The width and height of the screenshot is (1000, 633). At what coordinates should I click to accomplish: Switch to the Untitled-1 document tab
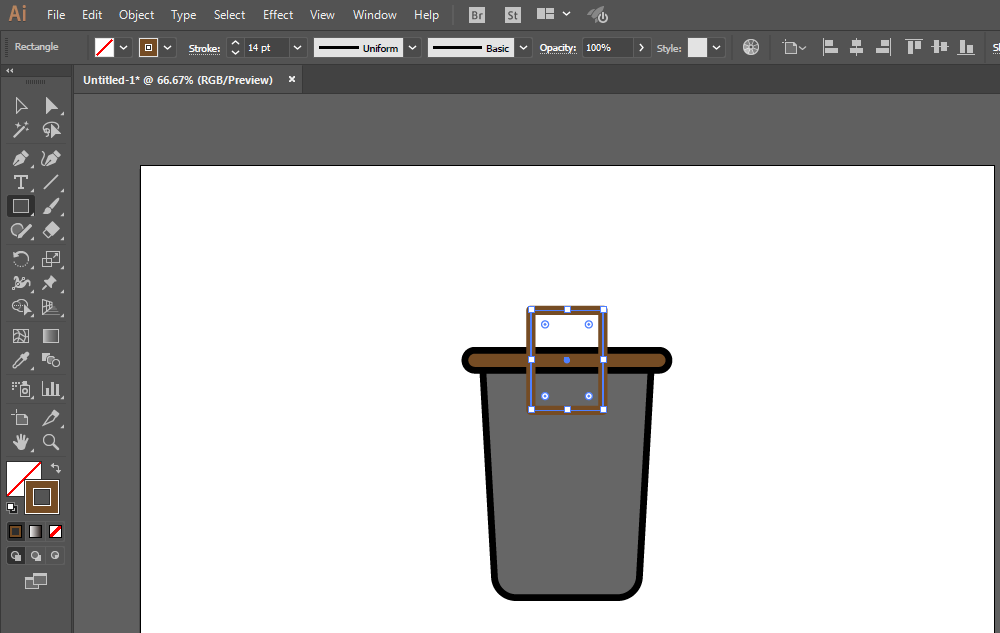[x=178, y=80]
